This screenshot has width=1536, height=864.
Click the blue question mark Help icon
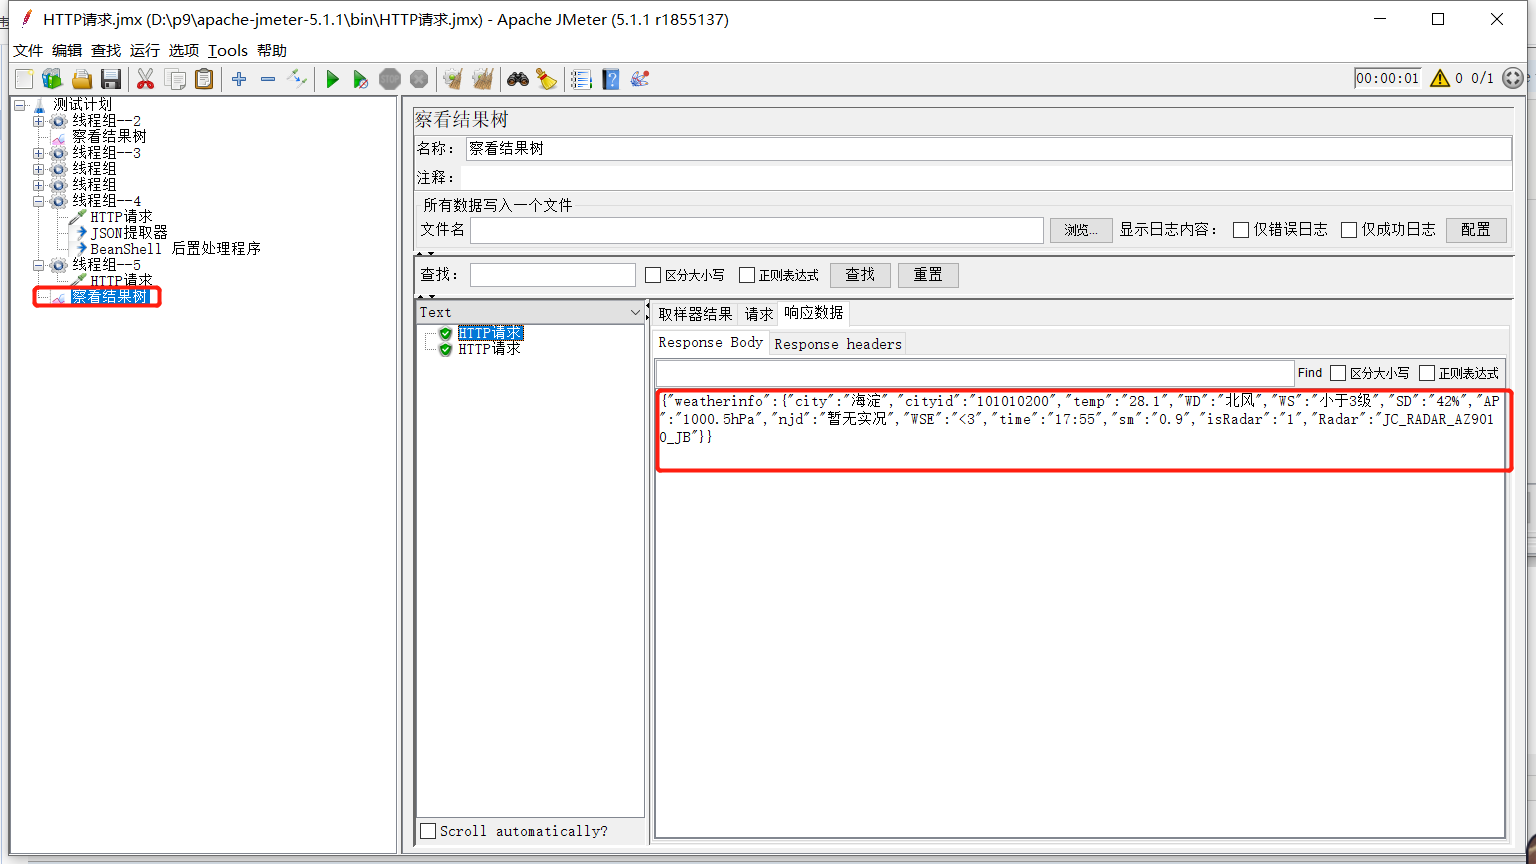(611, 79)
